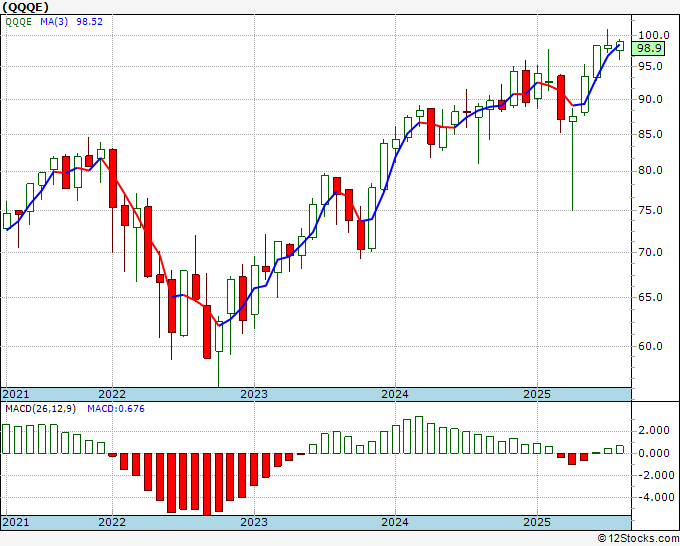Click the last green MACD histogram bar

(620, 449)
